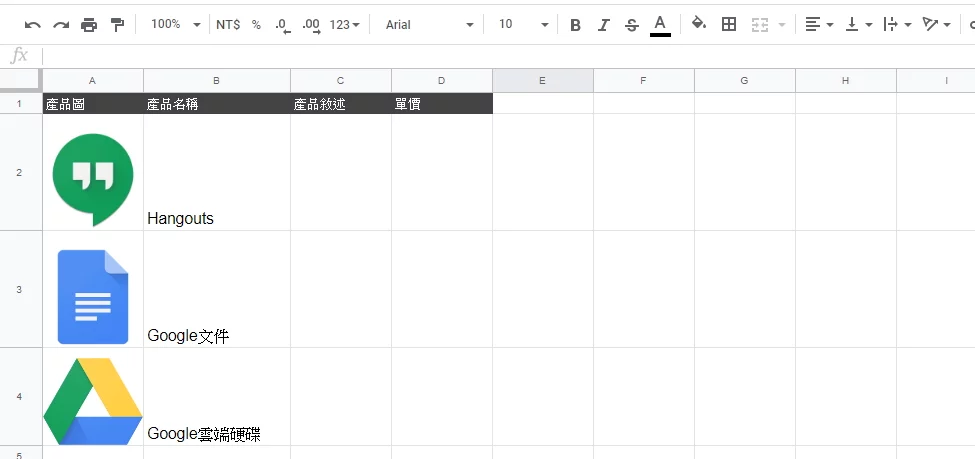975x459 pixels.
Task: Click the Hangouts logo image
Action: tap(93, 179)
